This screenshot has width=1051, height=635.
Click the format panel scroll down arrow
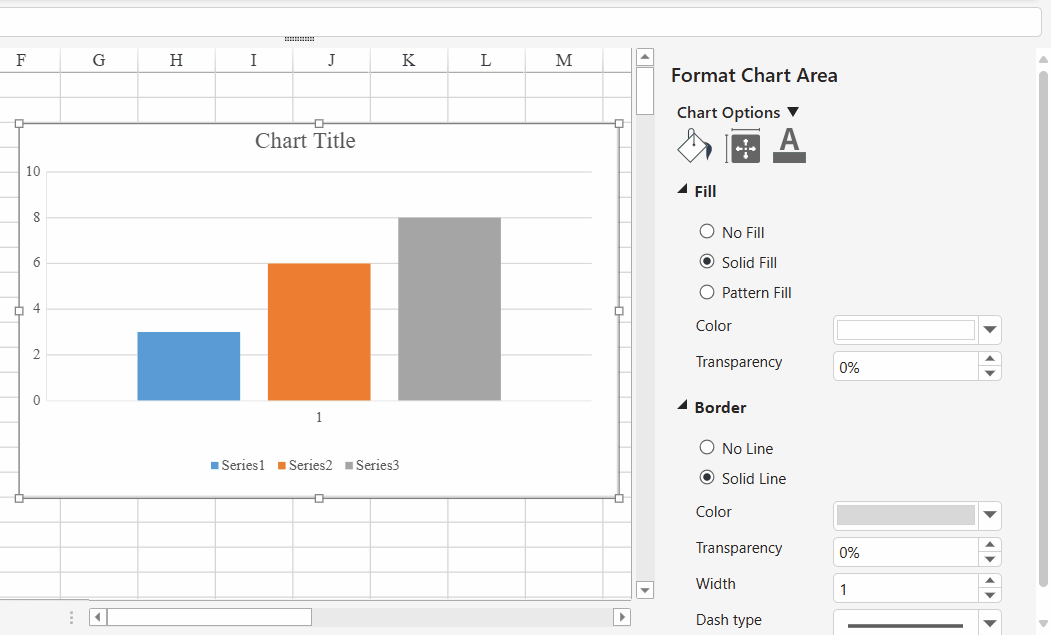[1043, 624]
